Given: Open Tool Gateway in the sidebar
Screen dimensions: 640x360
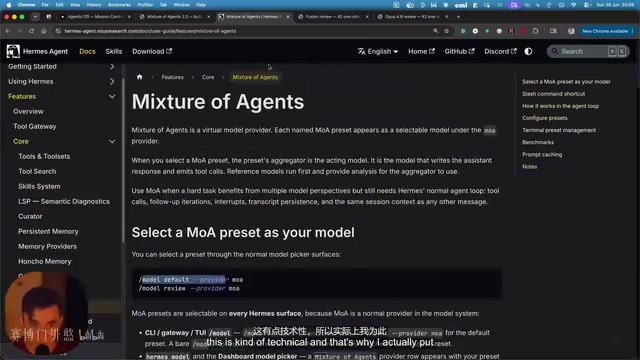Looking at the screenshot, I should coord(35,127).
